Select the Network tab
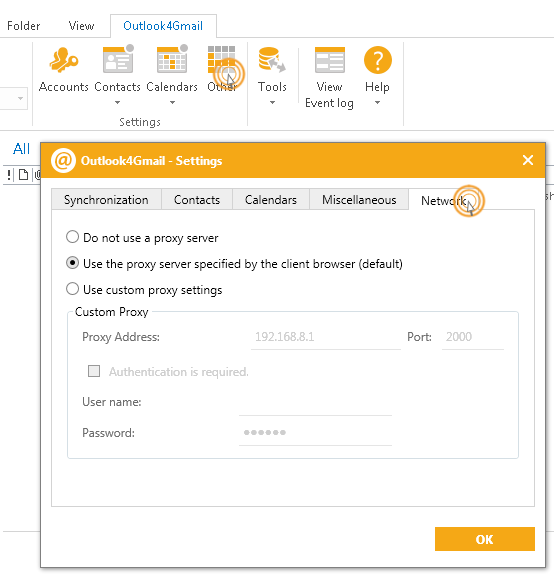Viewport: 554px width, 580px height. tap(444, 200)
